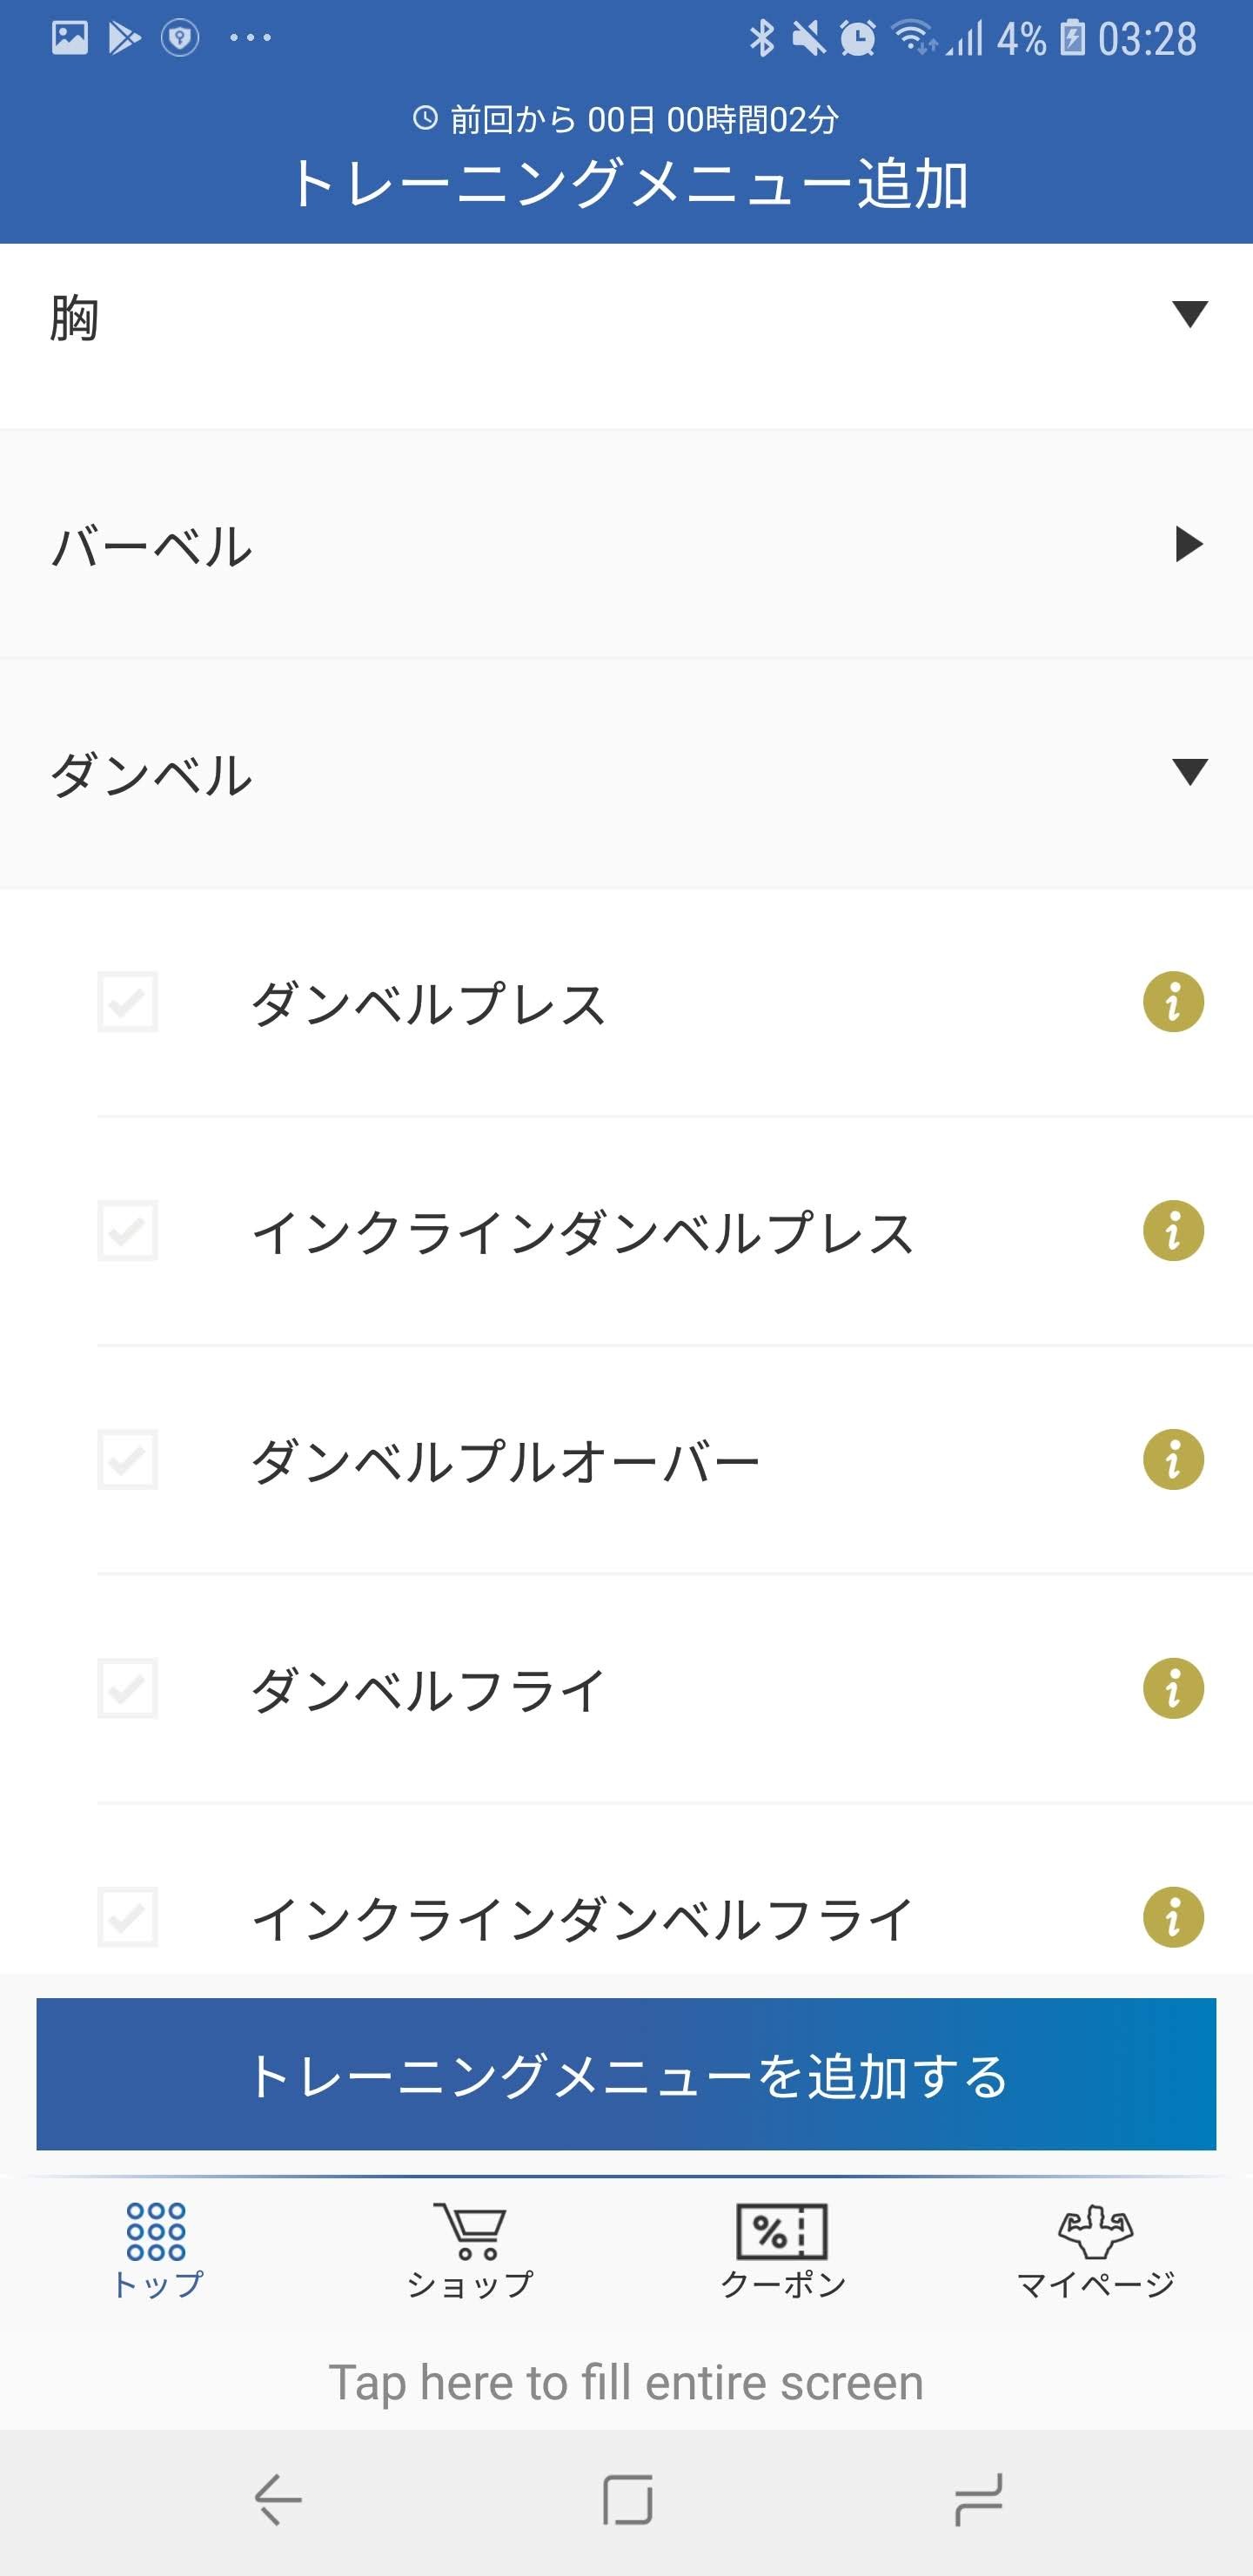
Task: Collapse the ダンベル section
Action: (626, 773)
